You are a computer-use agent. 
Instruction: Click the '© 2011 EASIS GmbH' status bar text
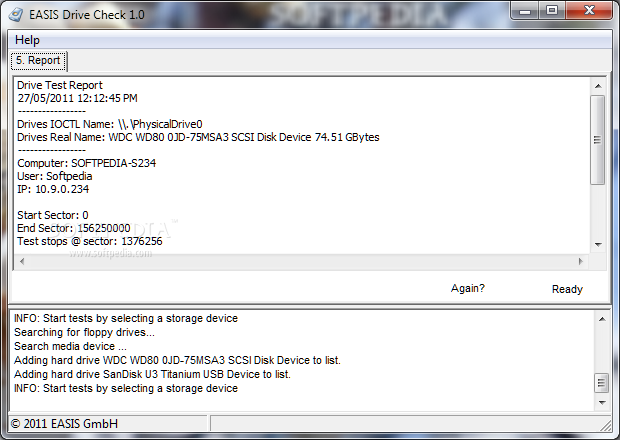[64, 424]
